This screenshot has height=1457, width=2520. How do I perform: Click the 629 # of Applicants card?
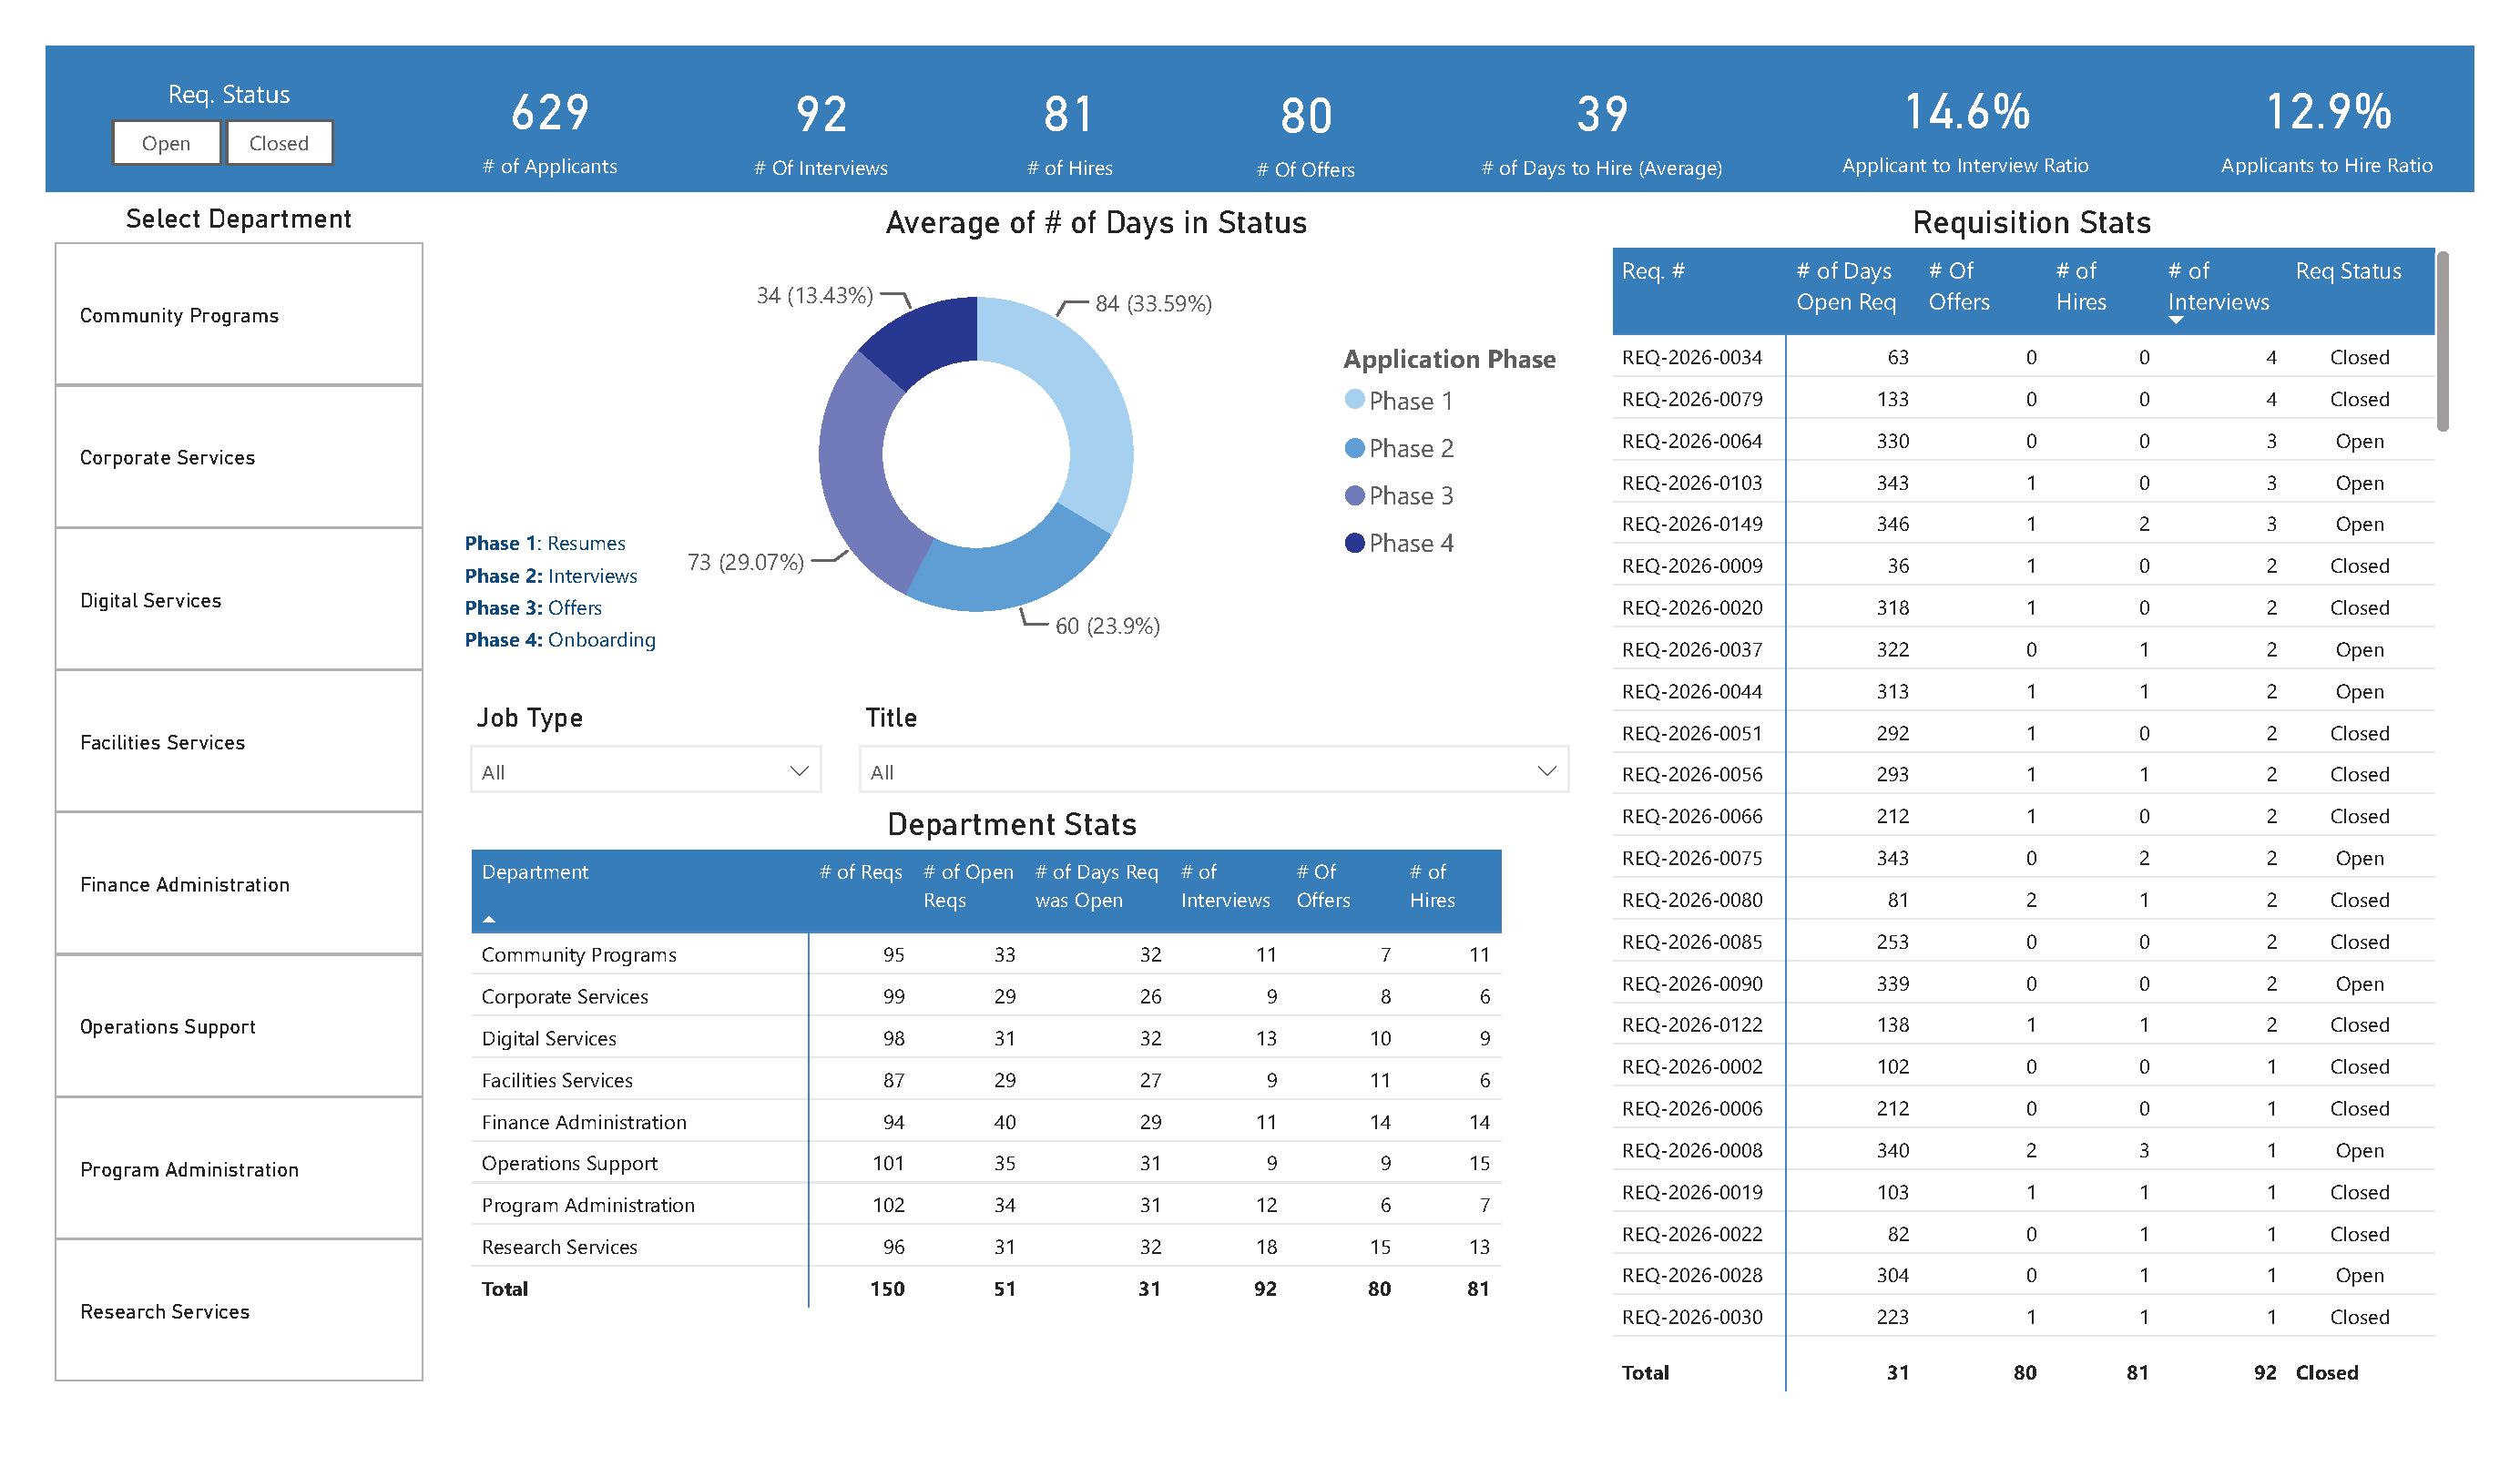550,133
